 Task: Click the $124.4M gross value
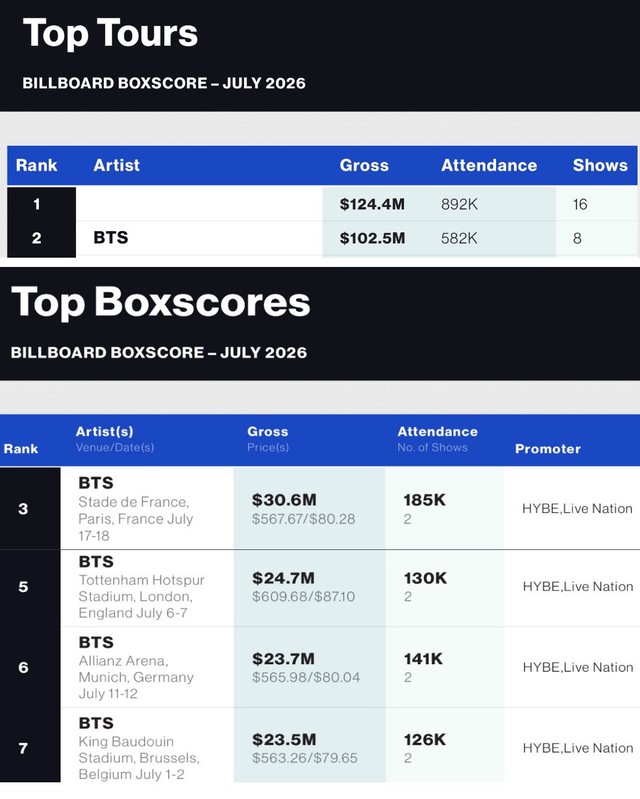click(x=372, y=204)
